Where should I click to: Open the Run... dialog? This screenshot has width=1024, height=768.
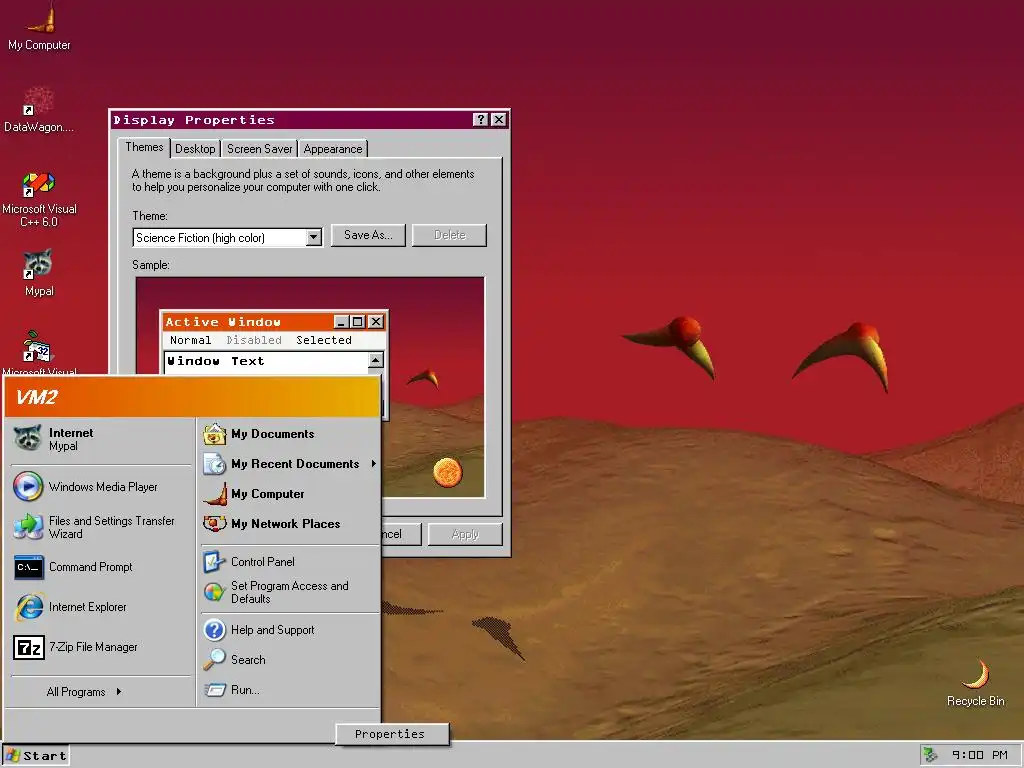click(x=289, y=690)
